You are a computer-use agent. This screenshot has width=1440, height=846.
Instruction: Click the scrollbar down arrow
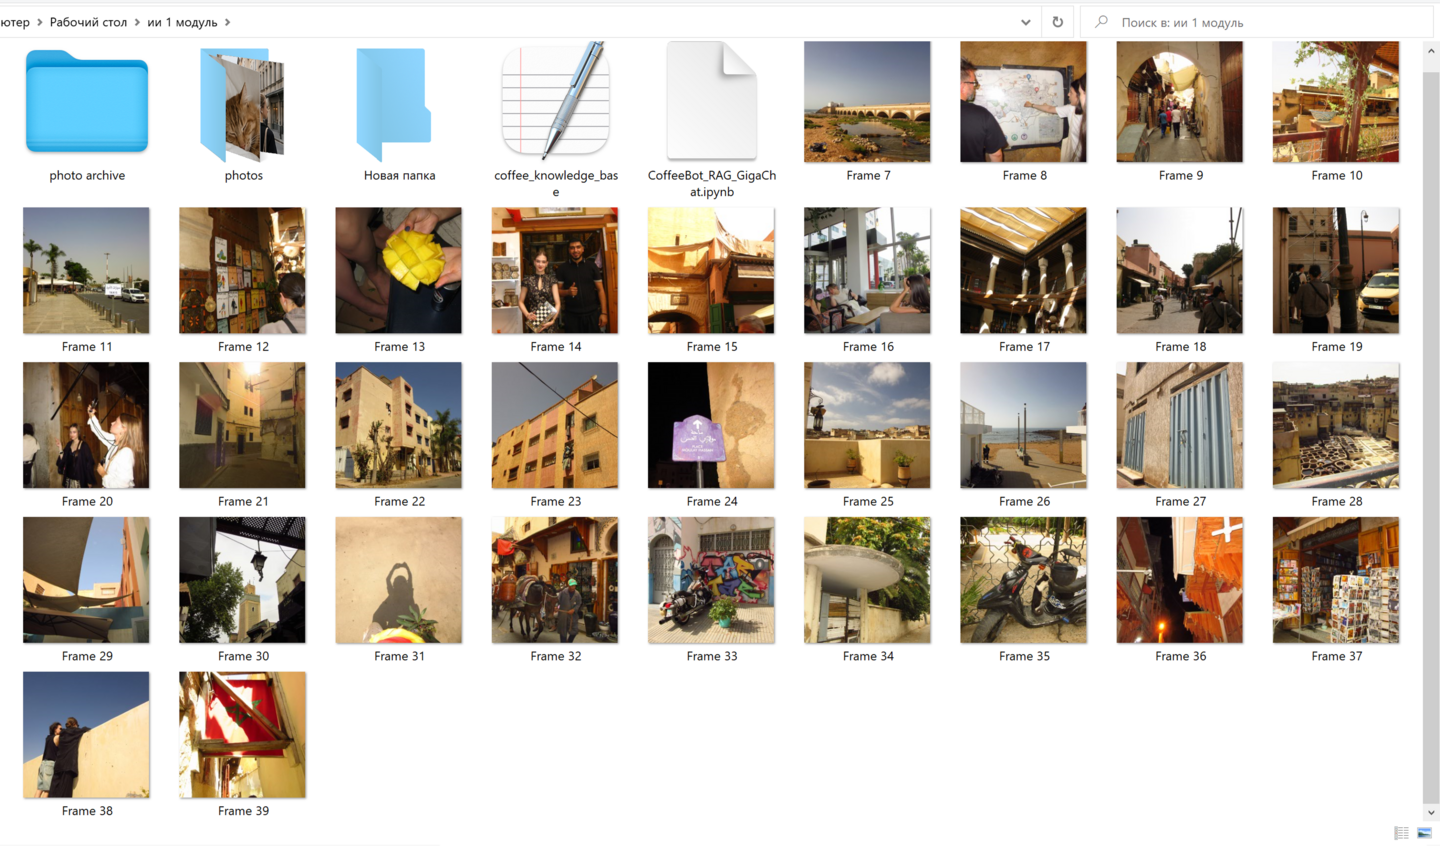1431,813
